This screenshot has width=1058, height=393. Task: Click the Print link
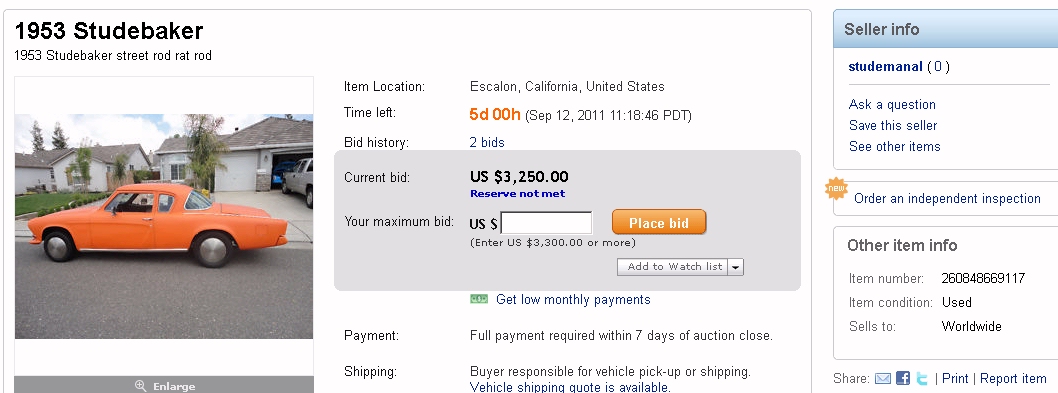[x=955, y=379]
